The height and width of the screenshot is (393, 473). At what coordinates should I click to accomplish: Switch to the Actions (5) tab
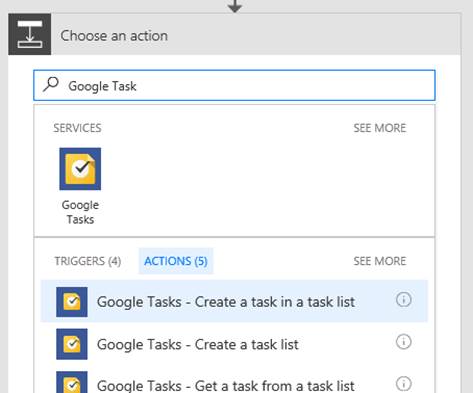coord(176,261)
